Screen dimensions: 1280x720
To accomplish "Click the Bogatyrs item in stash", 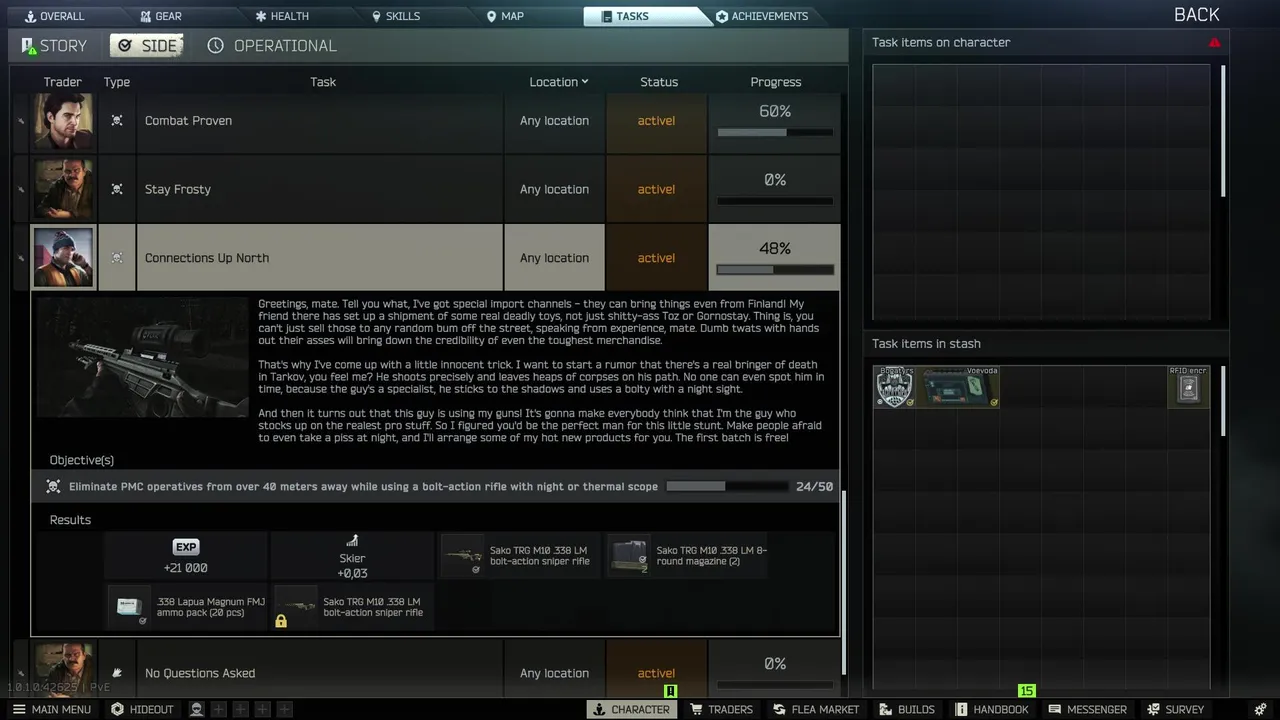I will (894, 387).
